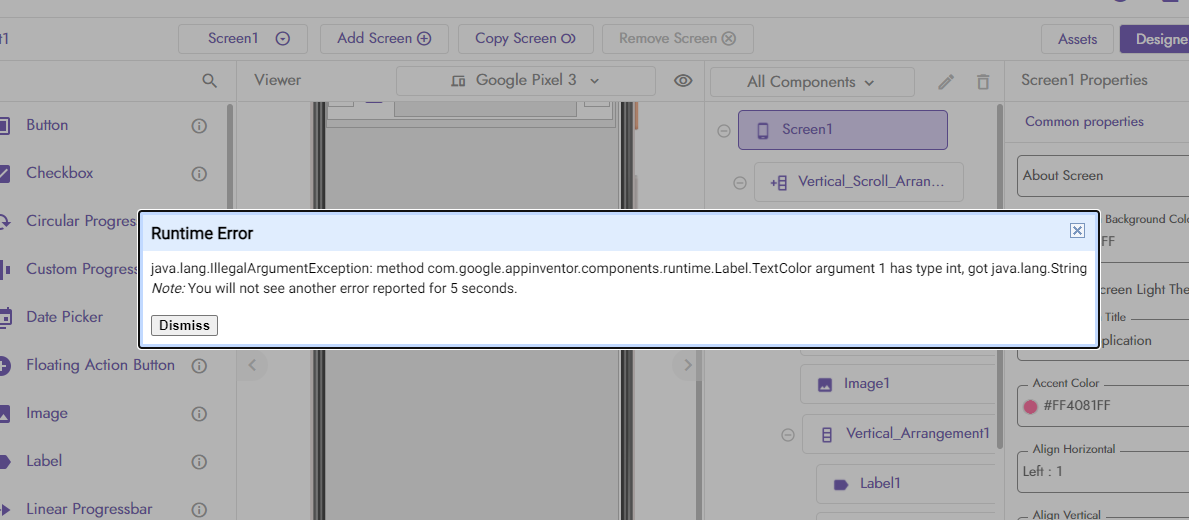Viewport: 1189px width, 520px height.
Task: Collapse the Screen1 tree node
Action: 723,130
